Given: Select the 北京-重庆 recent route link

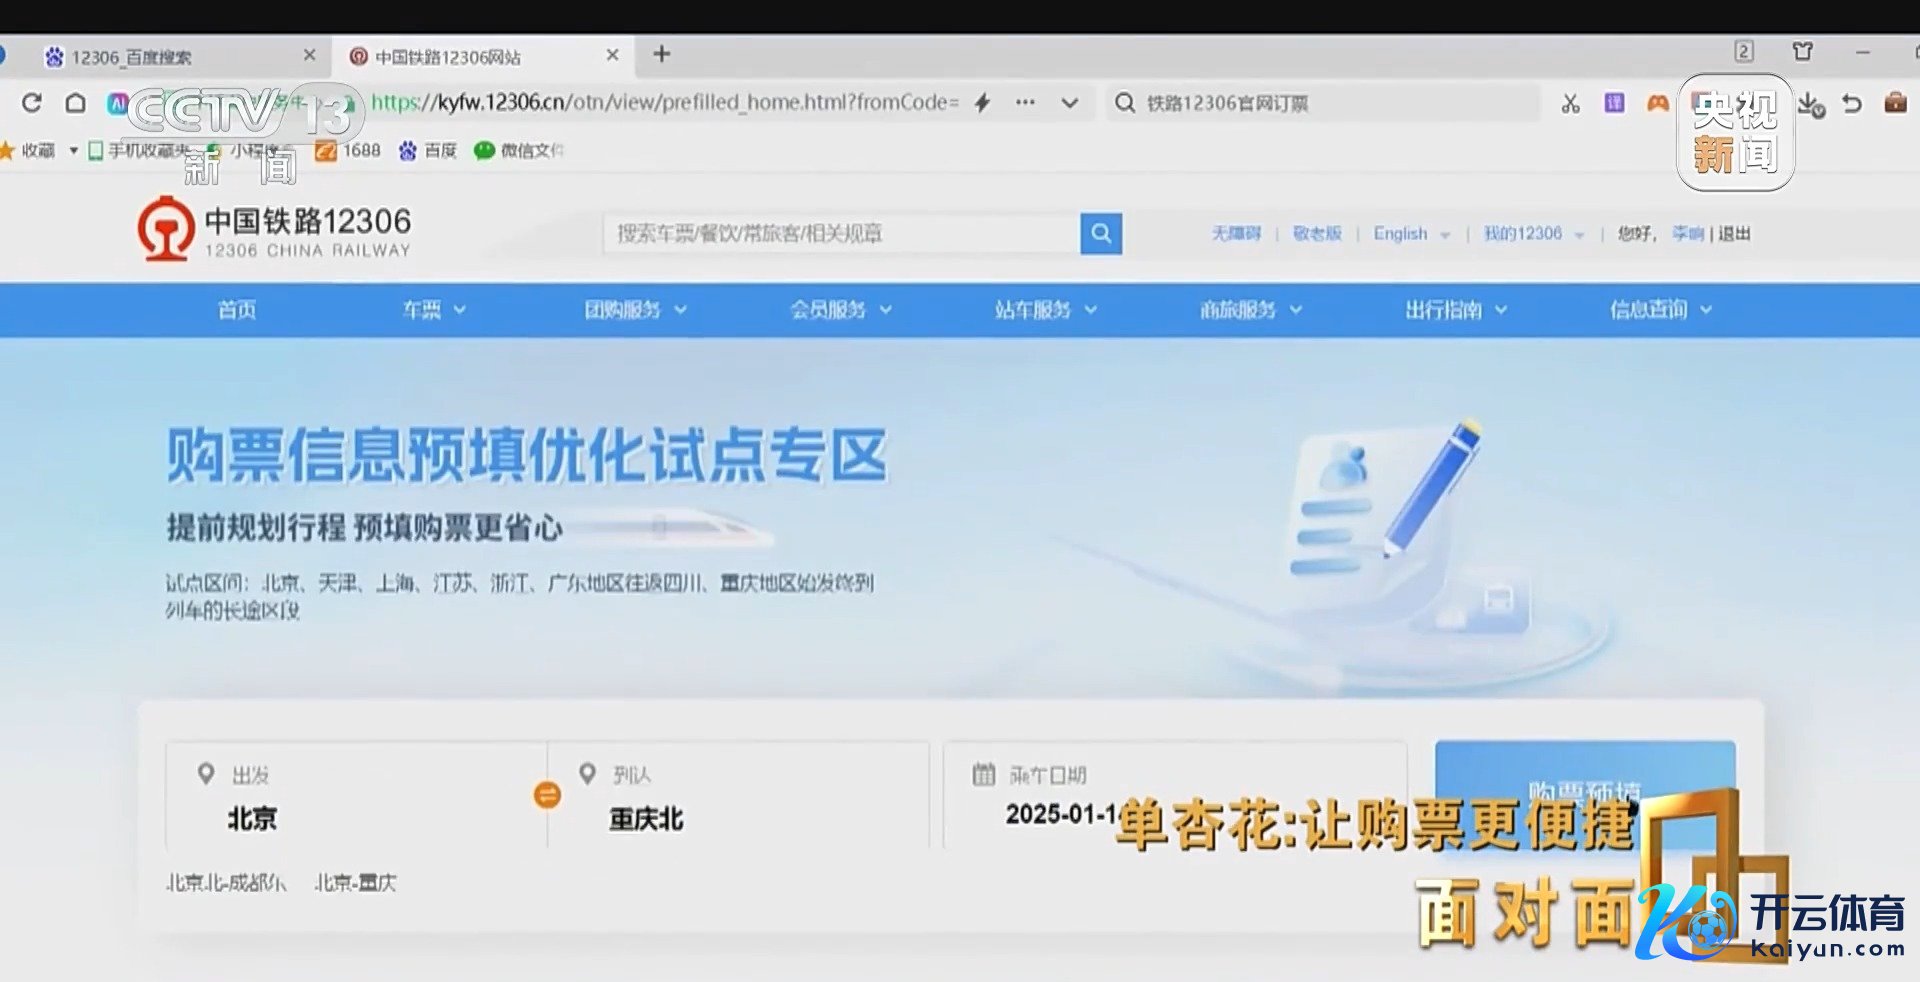Looking at the screenshot, I should pos(355,883).
